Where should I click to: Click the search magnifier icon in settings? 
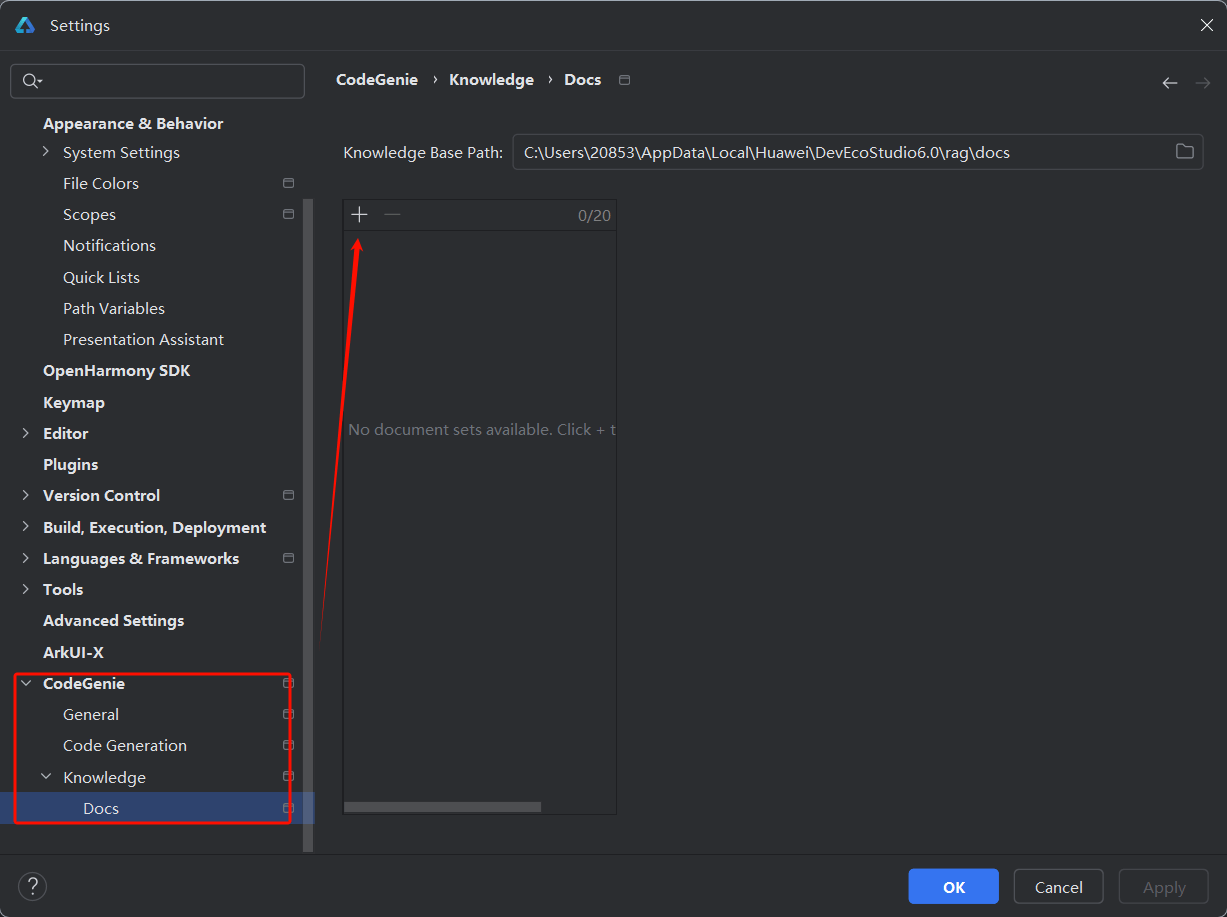[x=31, y=81]
